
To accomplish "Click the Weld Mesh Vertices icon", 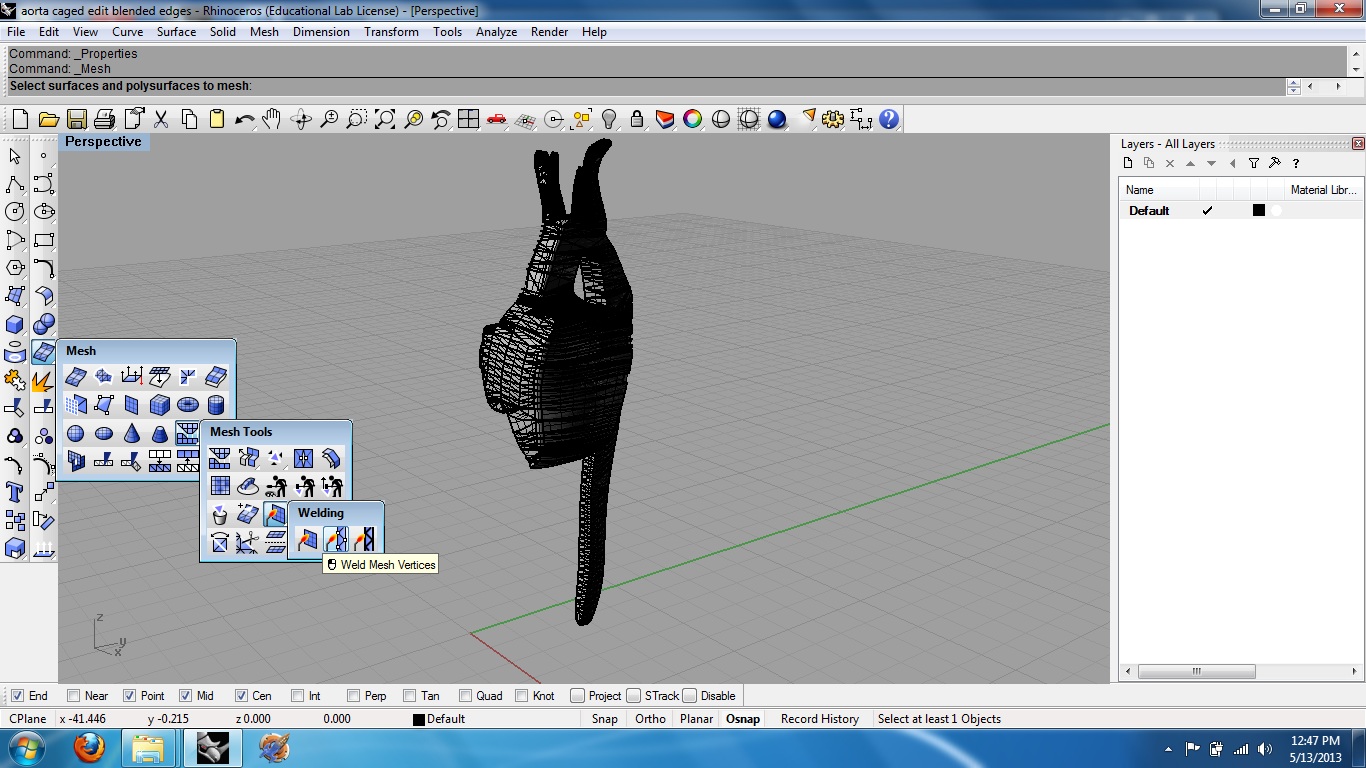I will coord(336,540).
